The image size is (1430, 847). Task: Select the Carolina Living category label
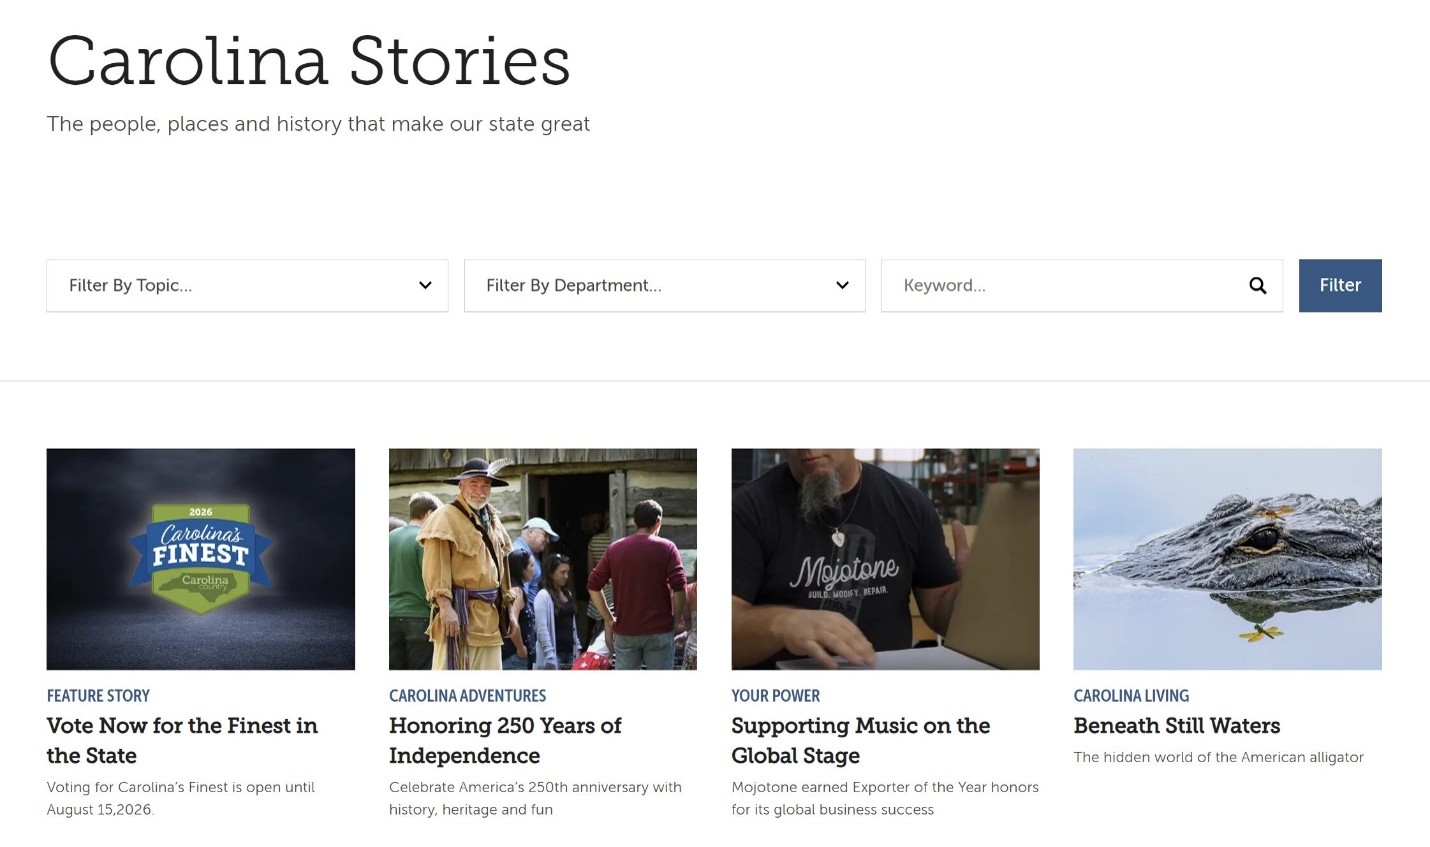tap(1131, 696)
